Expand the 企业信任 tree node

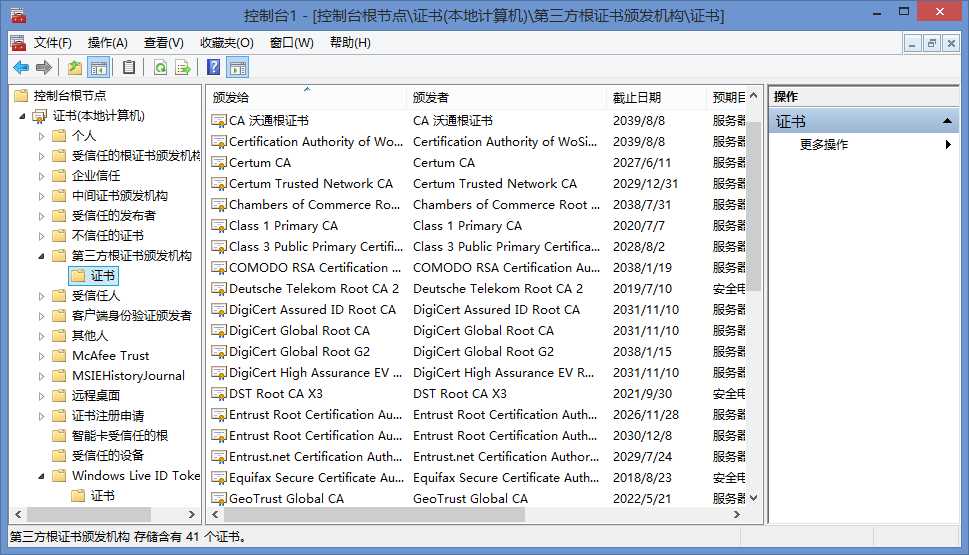(x=41, y=176)
